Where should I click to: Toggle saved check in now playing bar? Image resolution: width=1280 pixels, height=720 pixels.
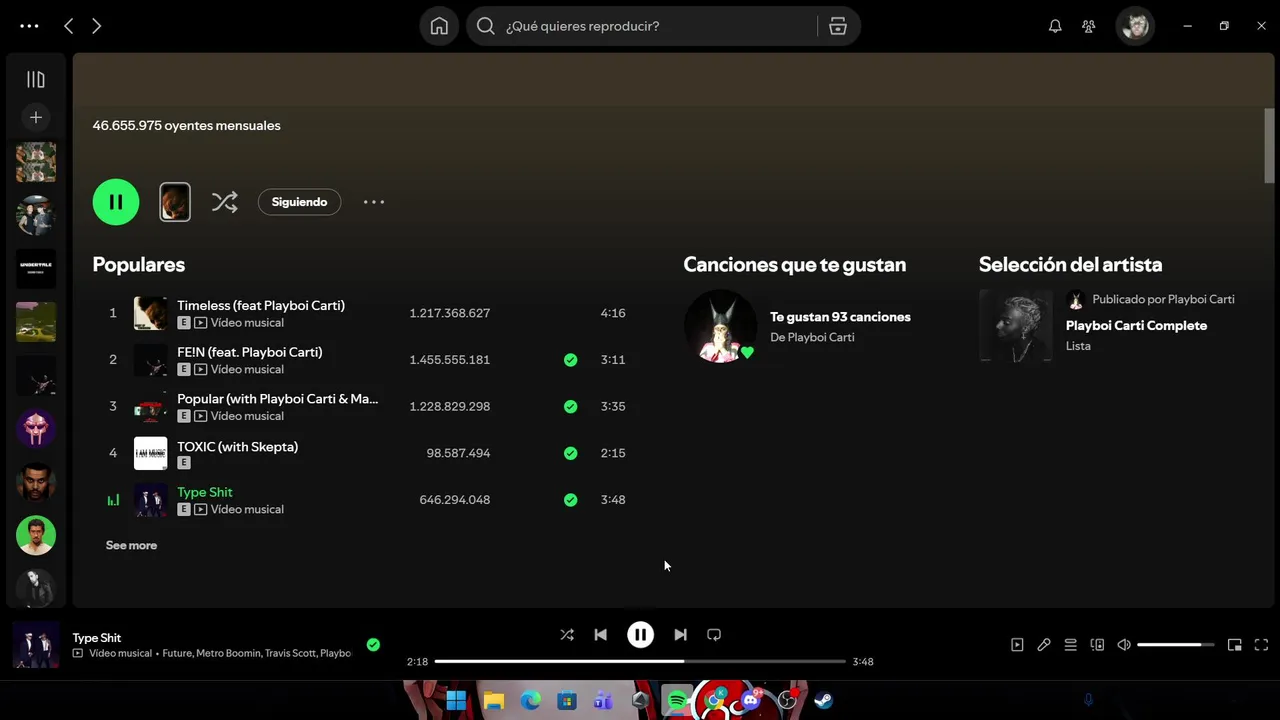click(x=373, y=645)
